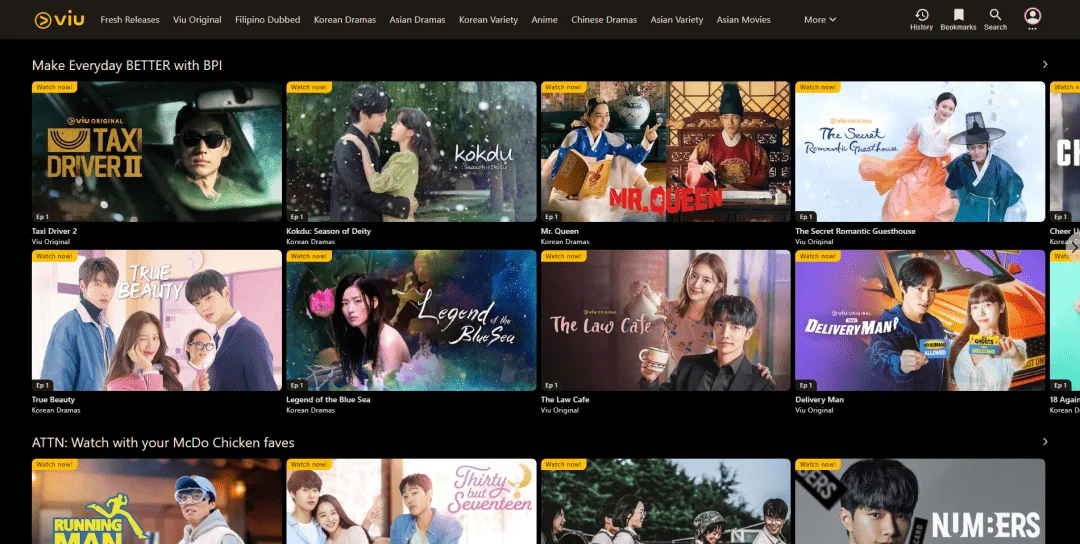The image size is (1080, 544).
Task: Click Legend of the Blue Sea title text
Action: [x=329, y=399]
